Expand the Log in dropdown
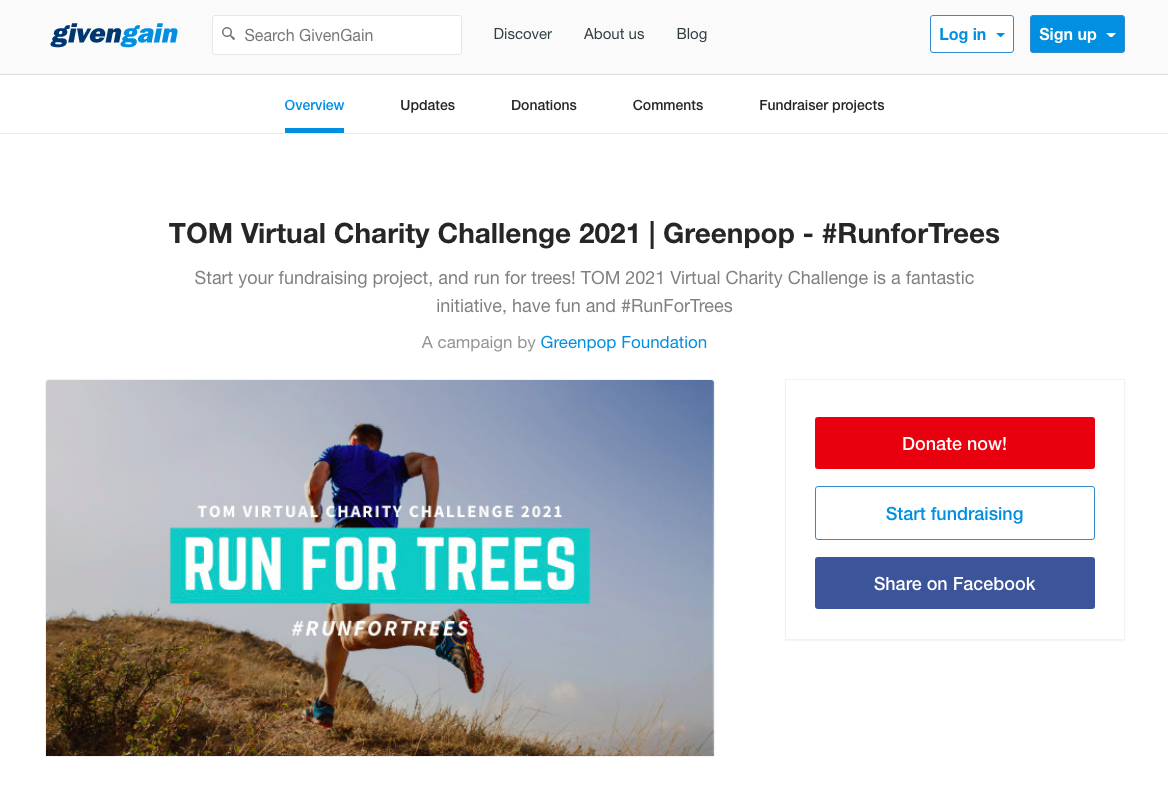This screenshot has height=788, width=1168. pyautogui.click(x=971, y=34)
